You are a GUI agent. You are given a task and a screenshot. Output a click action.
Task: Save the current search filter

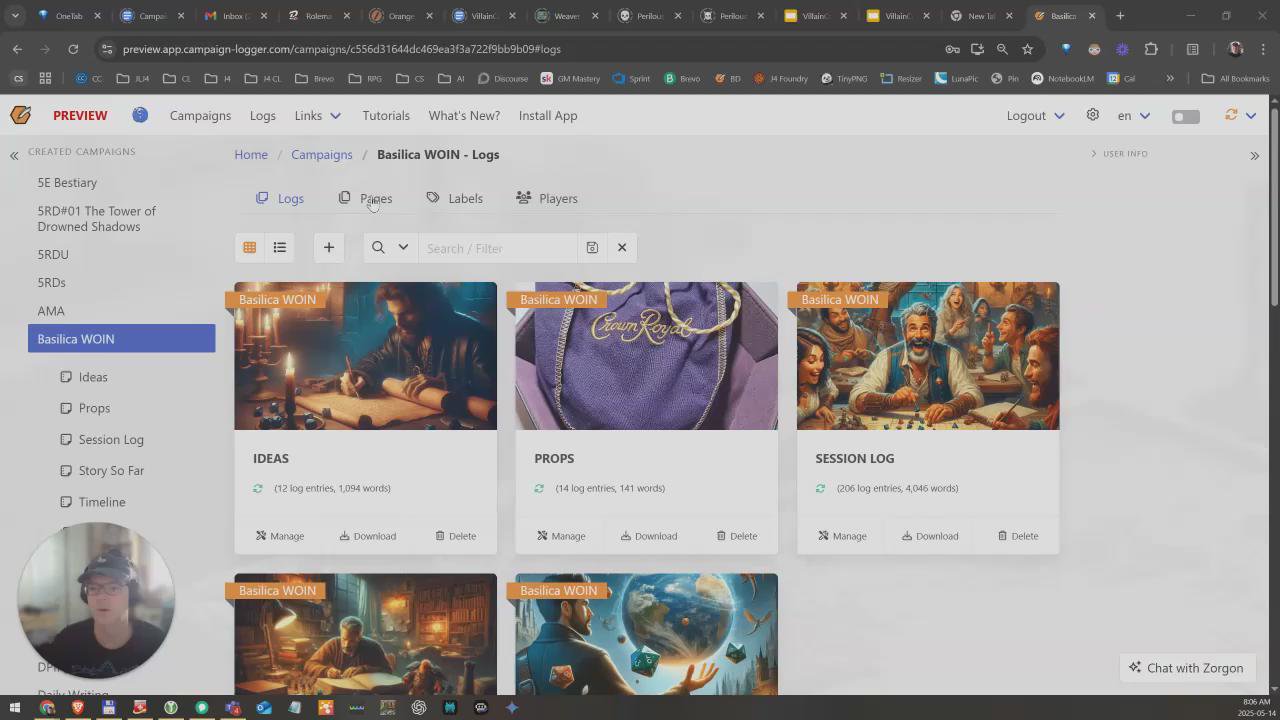[x=592, y=248]
